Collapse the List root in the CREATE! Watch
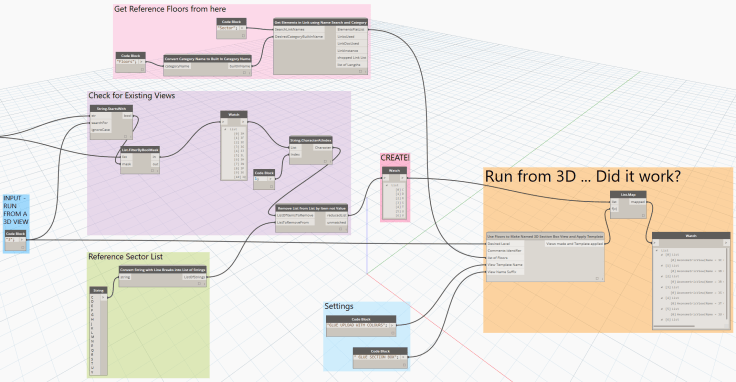 (386, 185)
